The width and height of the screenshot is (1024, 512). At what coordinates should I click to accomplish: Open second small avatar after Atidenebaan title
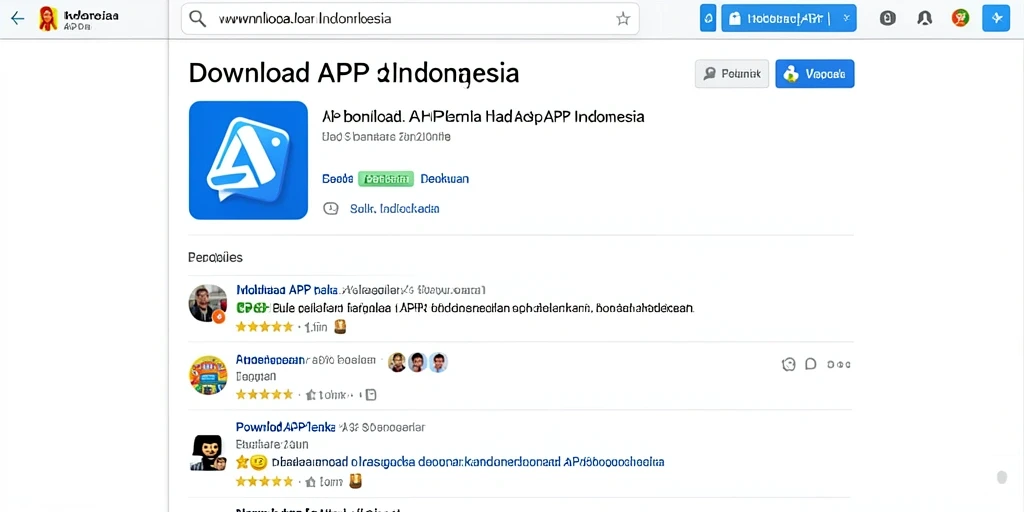(x=417, y=362)
